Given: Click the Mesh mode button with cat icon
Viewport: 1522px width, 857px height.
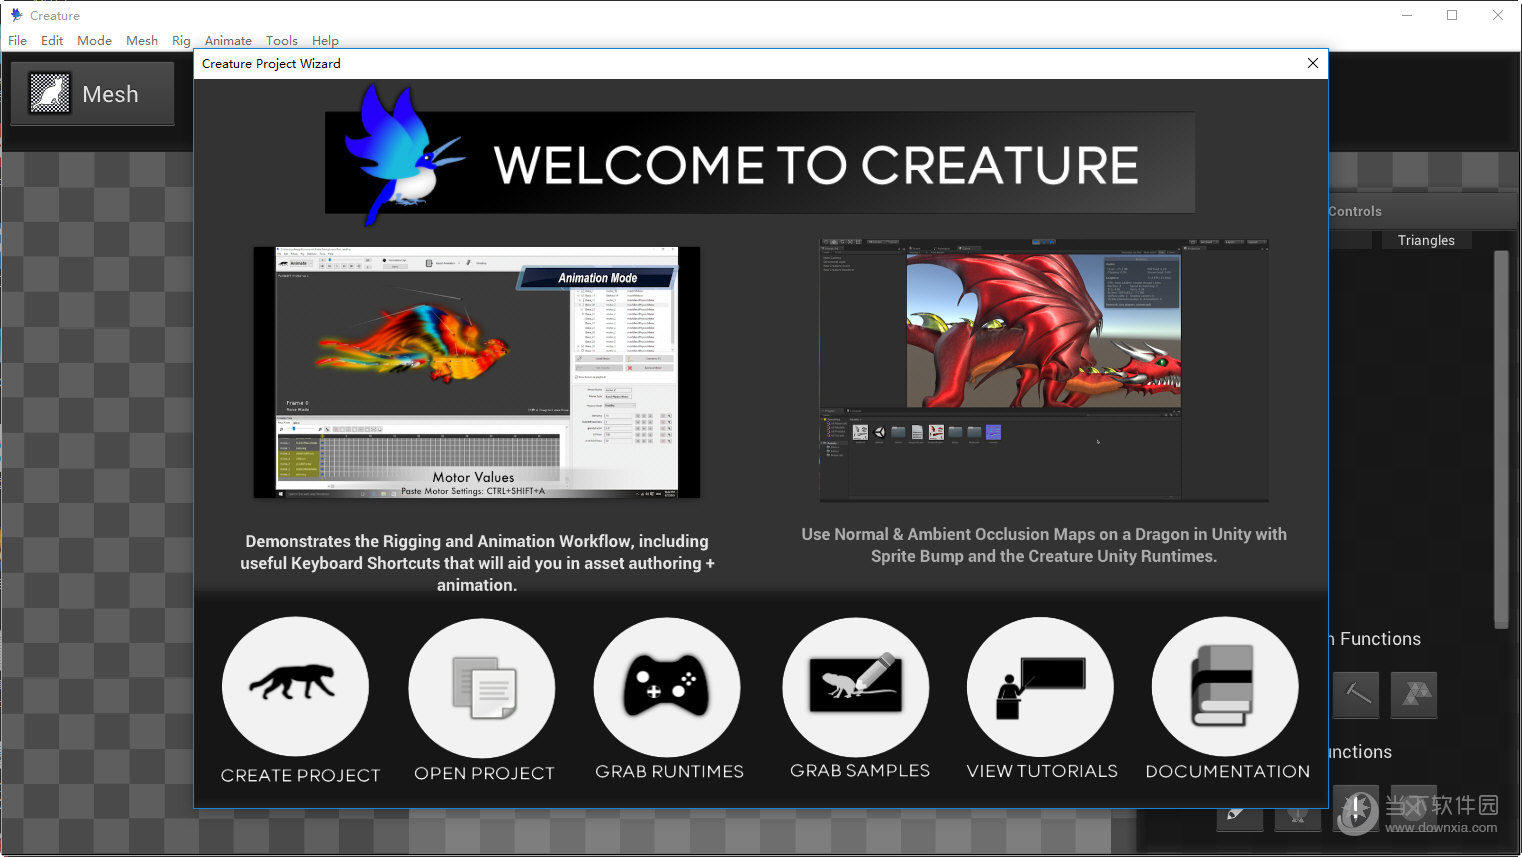Looking at the screenshot, I should click(x=92, y=94).
